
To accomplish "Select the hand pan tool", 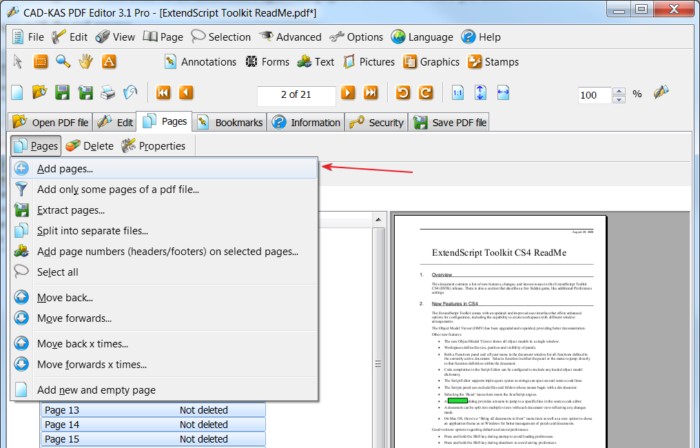I will pos(85,61).
